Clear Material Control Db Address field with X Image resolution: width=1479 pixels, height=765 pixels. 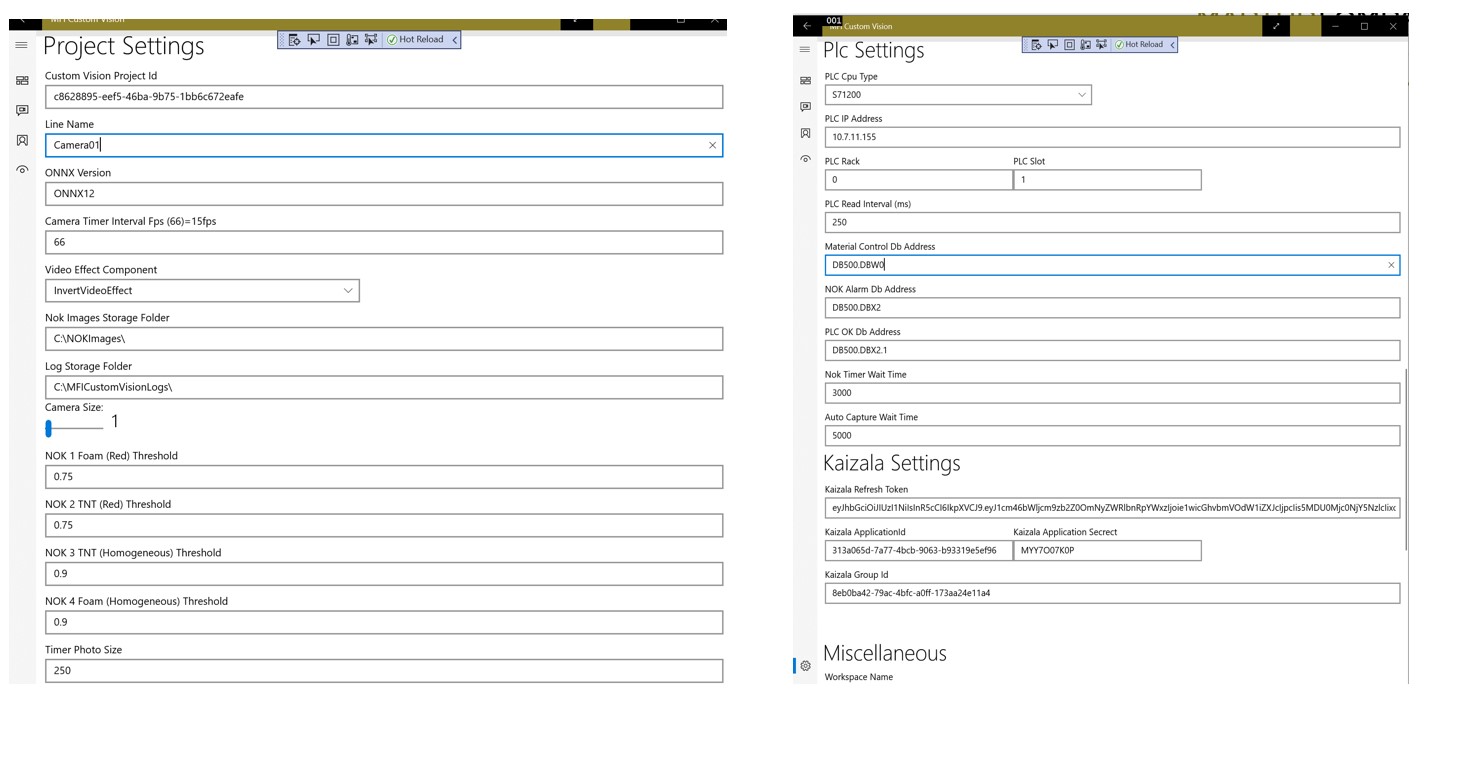(x=1390, y=265)
